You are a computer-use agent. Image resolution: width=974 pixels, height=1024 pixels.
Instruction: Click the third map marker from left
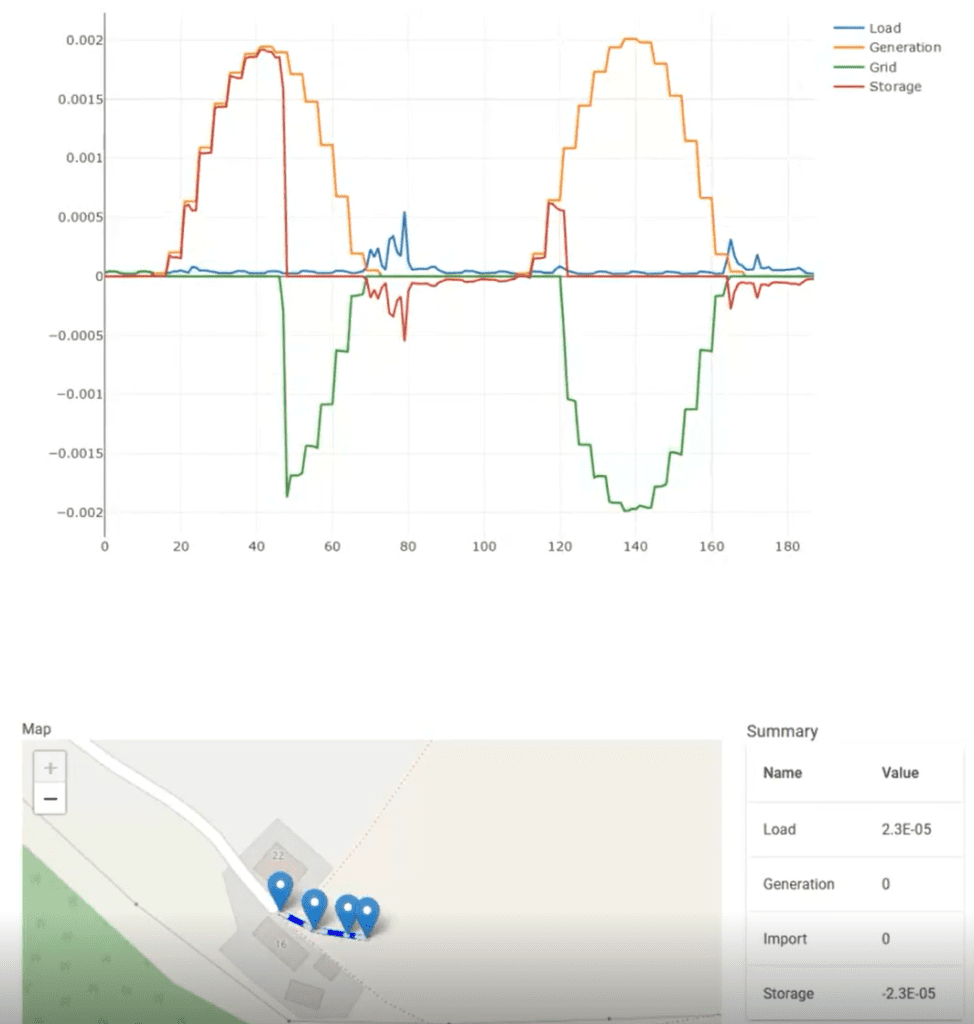coord(347,911)
